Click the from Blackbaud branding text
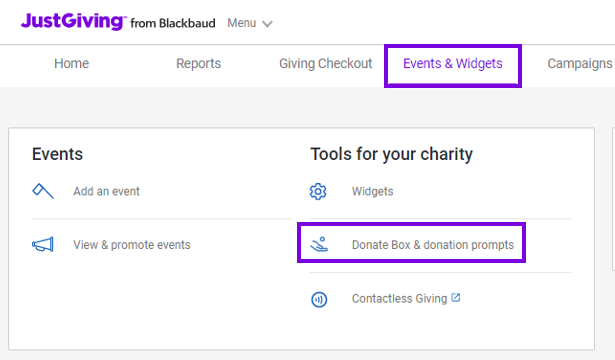This screenshot has height=360, width=615. (173, 24)
